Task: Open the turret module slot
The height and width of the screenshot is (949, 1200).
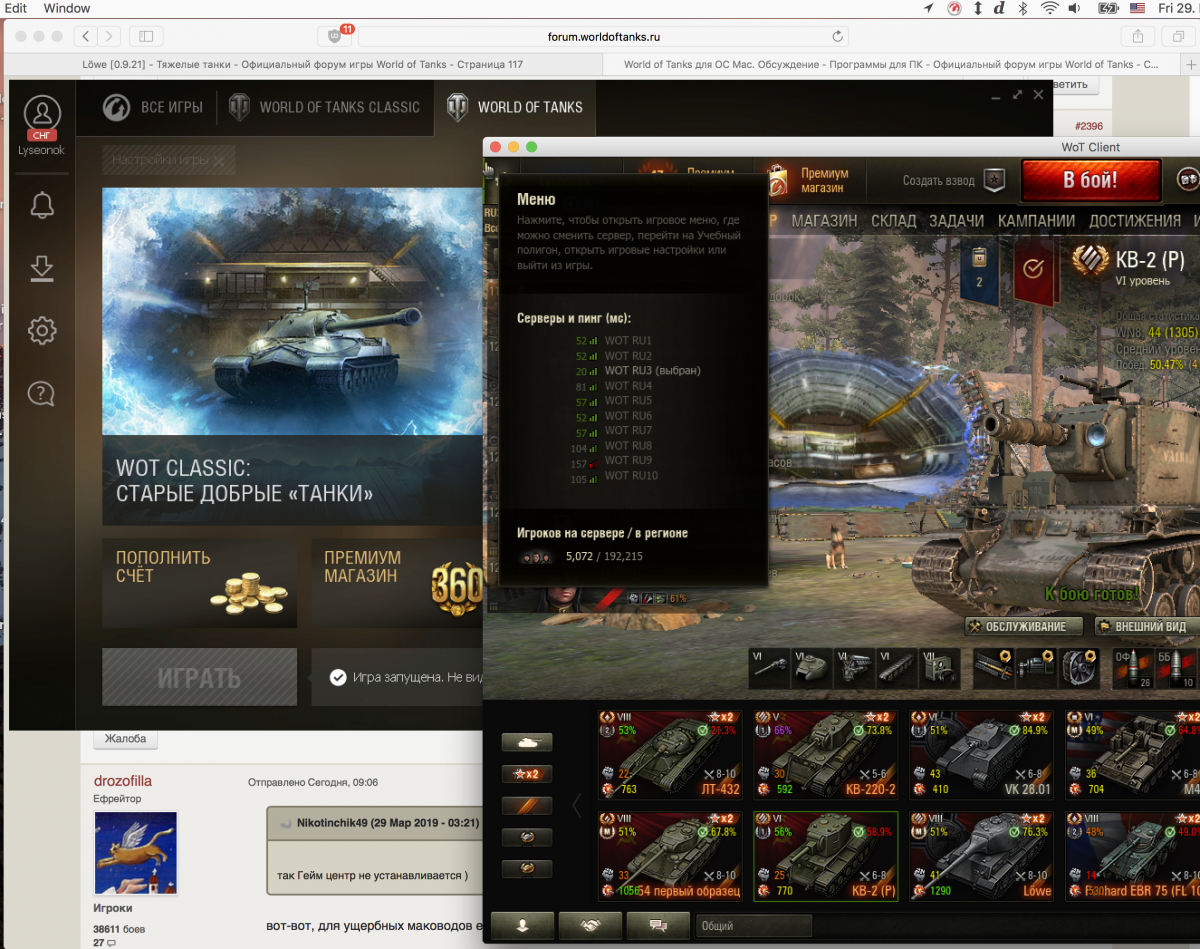Action: tap(811, 668)
